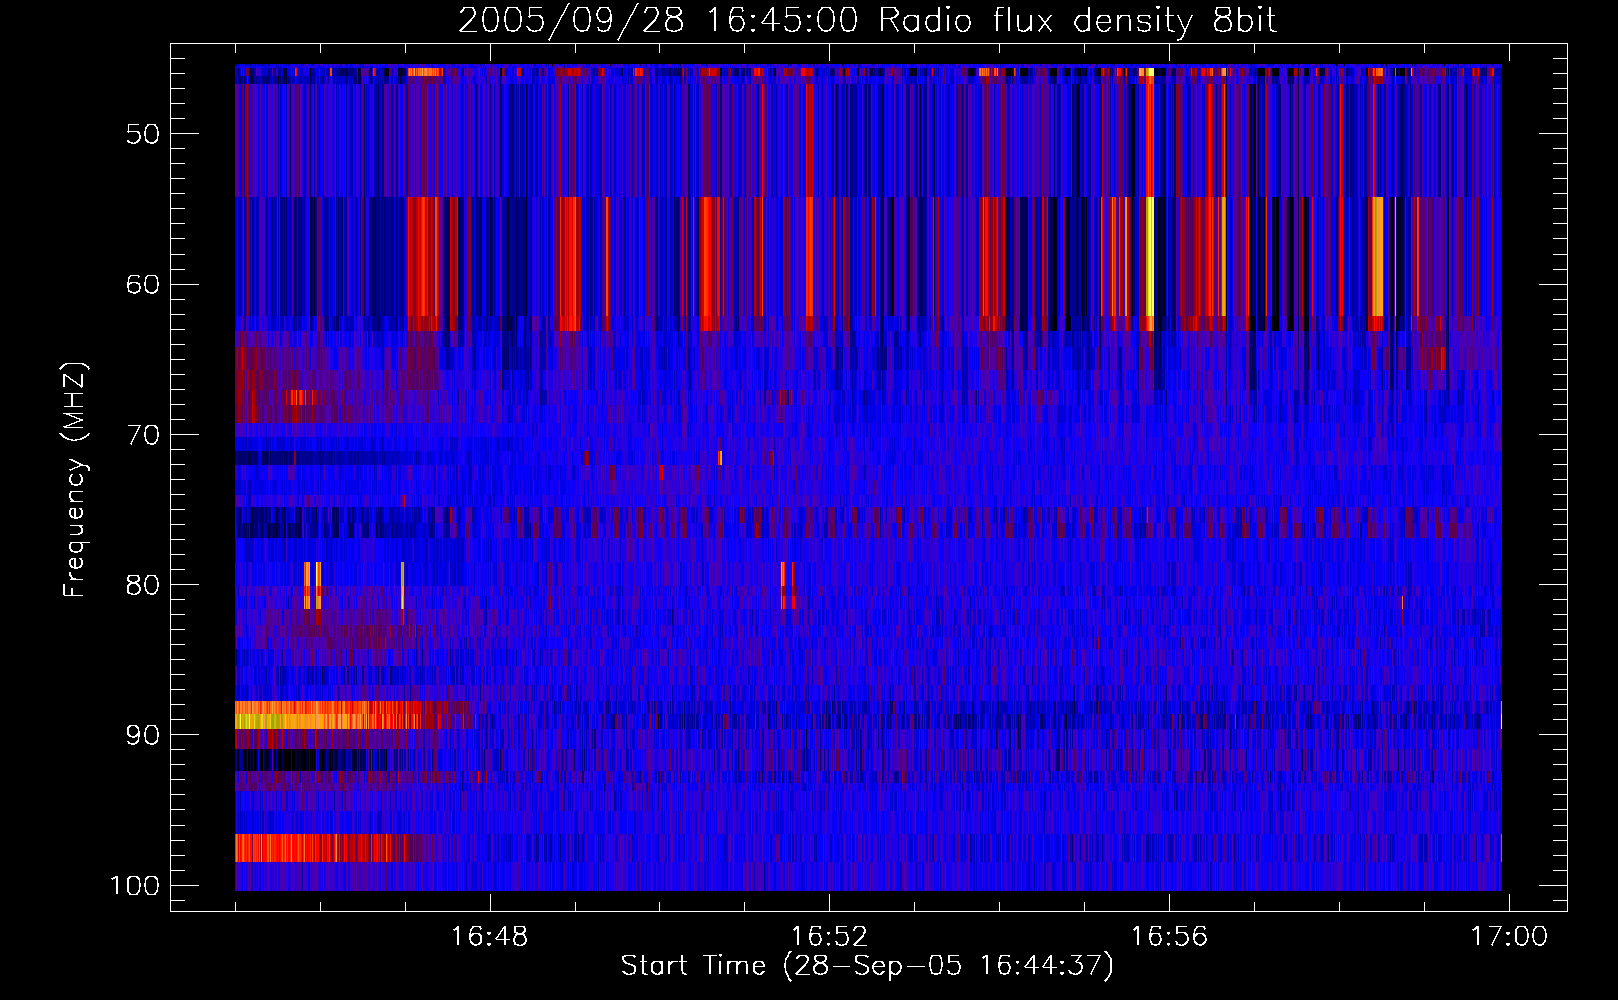Click the '90' frequency tick label
Screen dimensions: 1618x1000
click(143, 735)
